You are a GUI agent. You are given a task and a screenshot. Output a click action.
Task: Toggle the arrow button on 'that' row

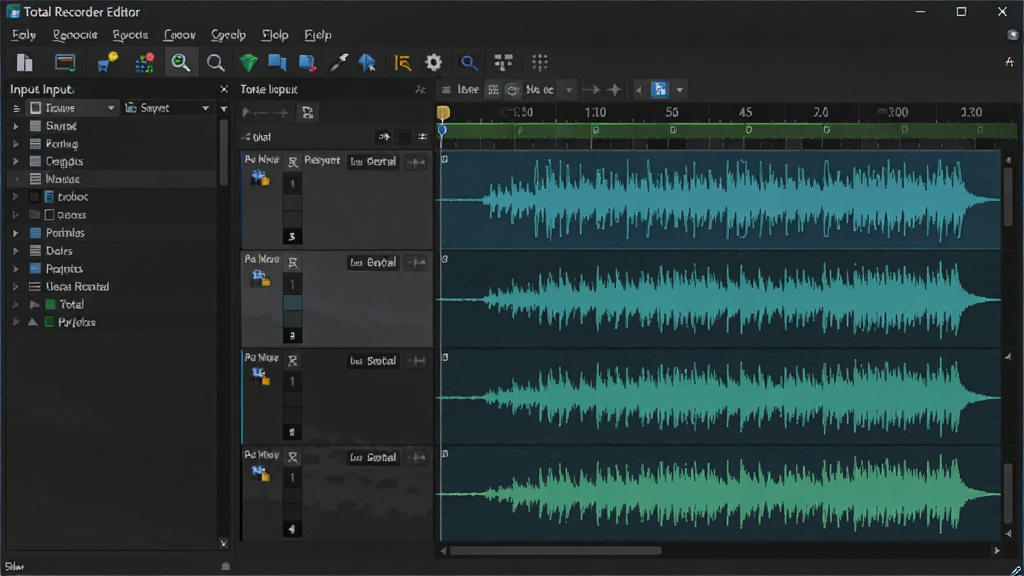pyautogui.click(x=384, y=136)
